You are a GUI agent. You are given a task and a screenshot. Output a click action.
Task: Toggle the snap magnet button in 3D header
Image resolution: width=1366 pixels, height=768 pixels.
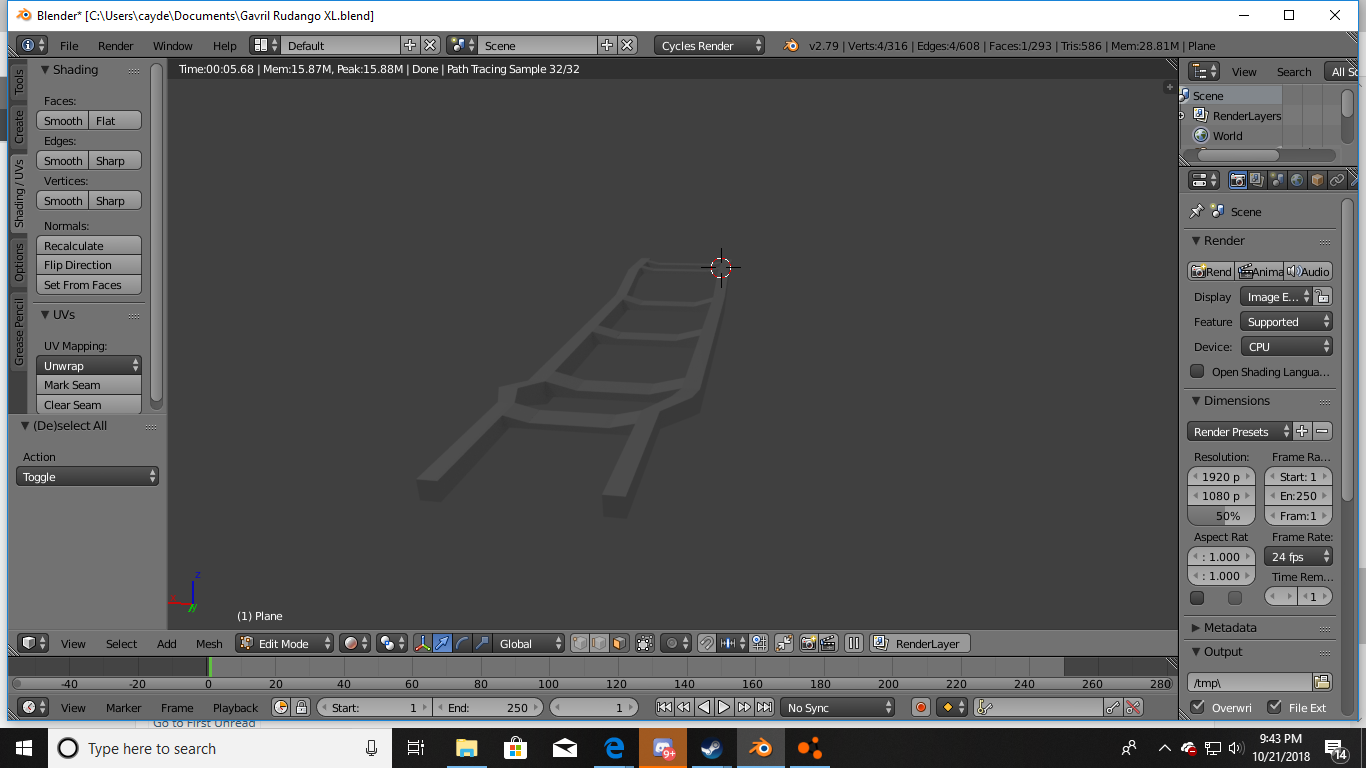click(x=706, y=643)
